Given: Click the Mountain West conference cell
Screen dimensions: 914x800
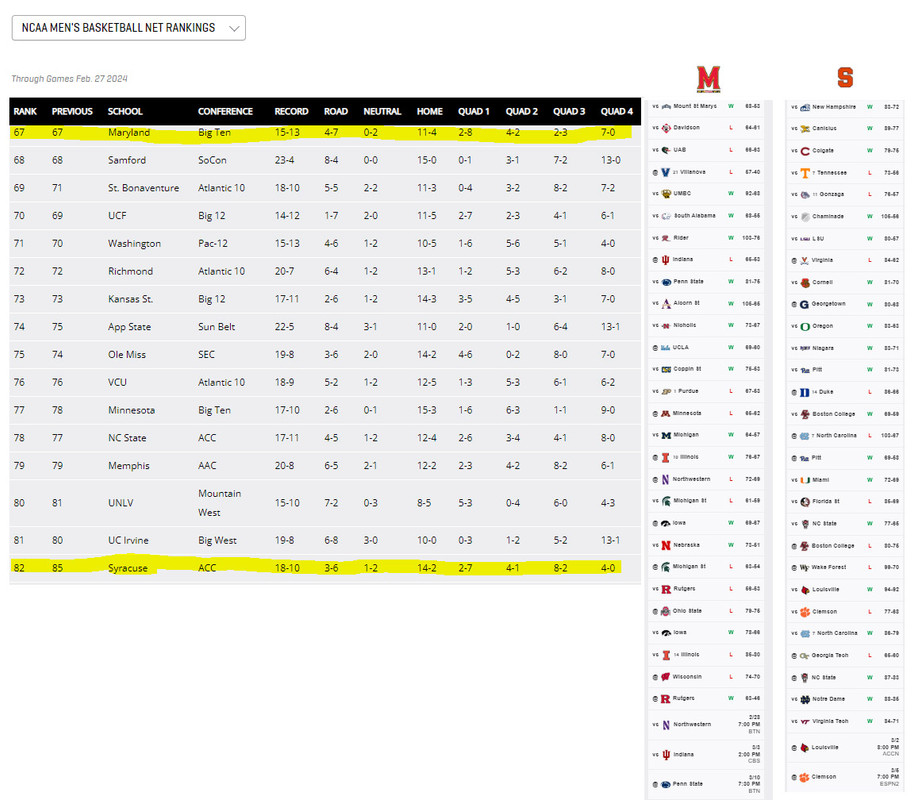Looking at the screenshot, I should [220, 503].
